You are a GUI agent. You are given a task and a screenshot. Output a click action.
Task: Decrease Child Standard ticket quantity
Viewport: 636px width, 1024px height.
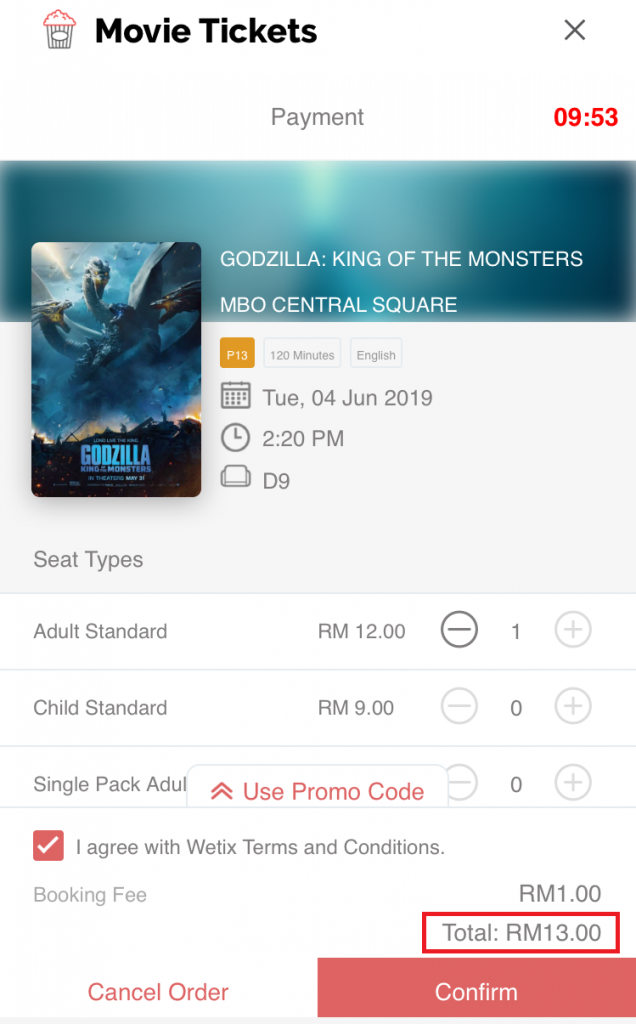(460, 707)
